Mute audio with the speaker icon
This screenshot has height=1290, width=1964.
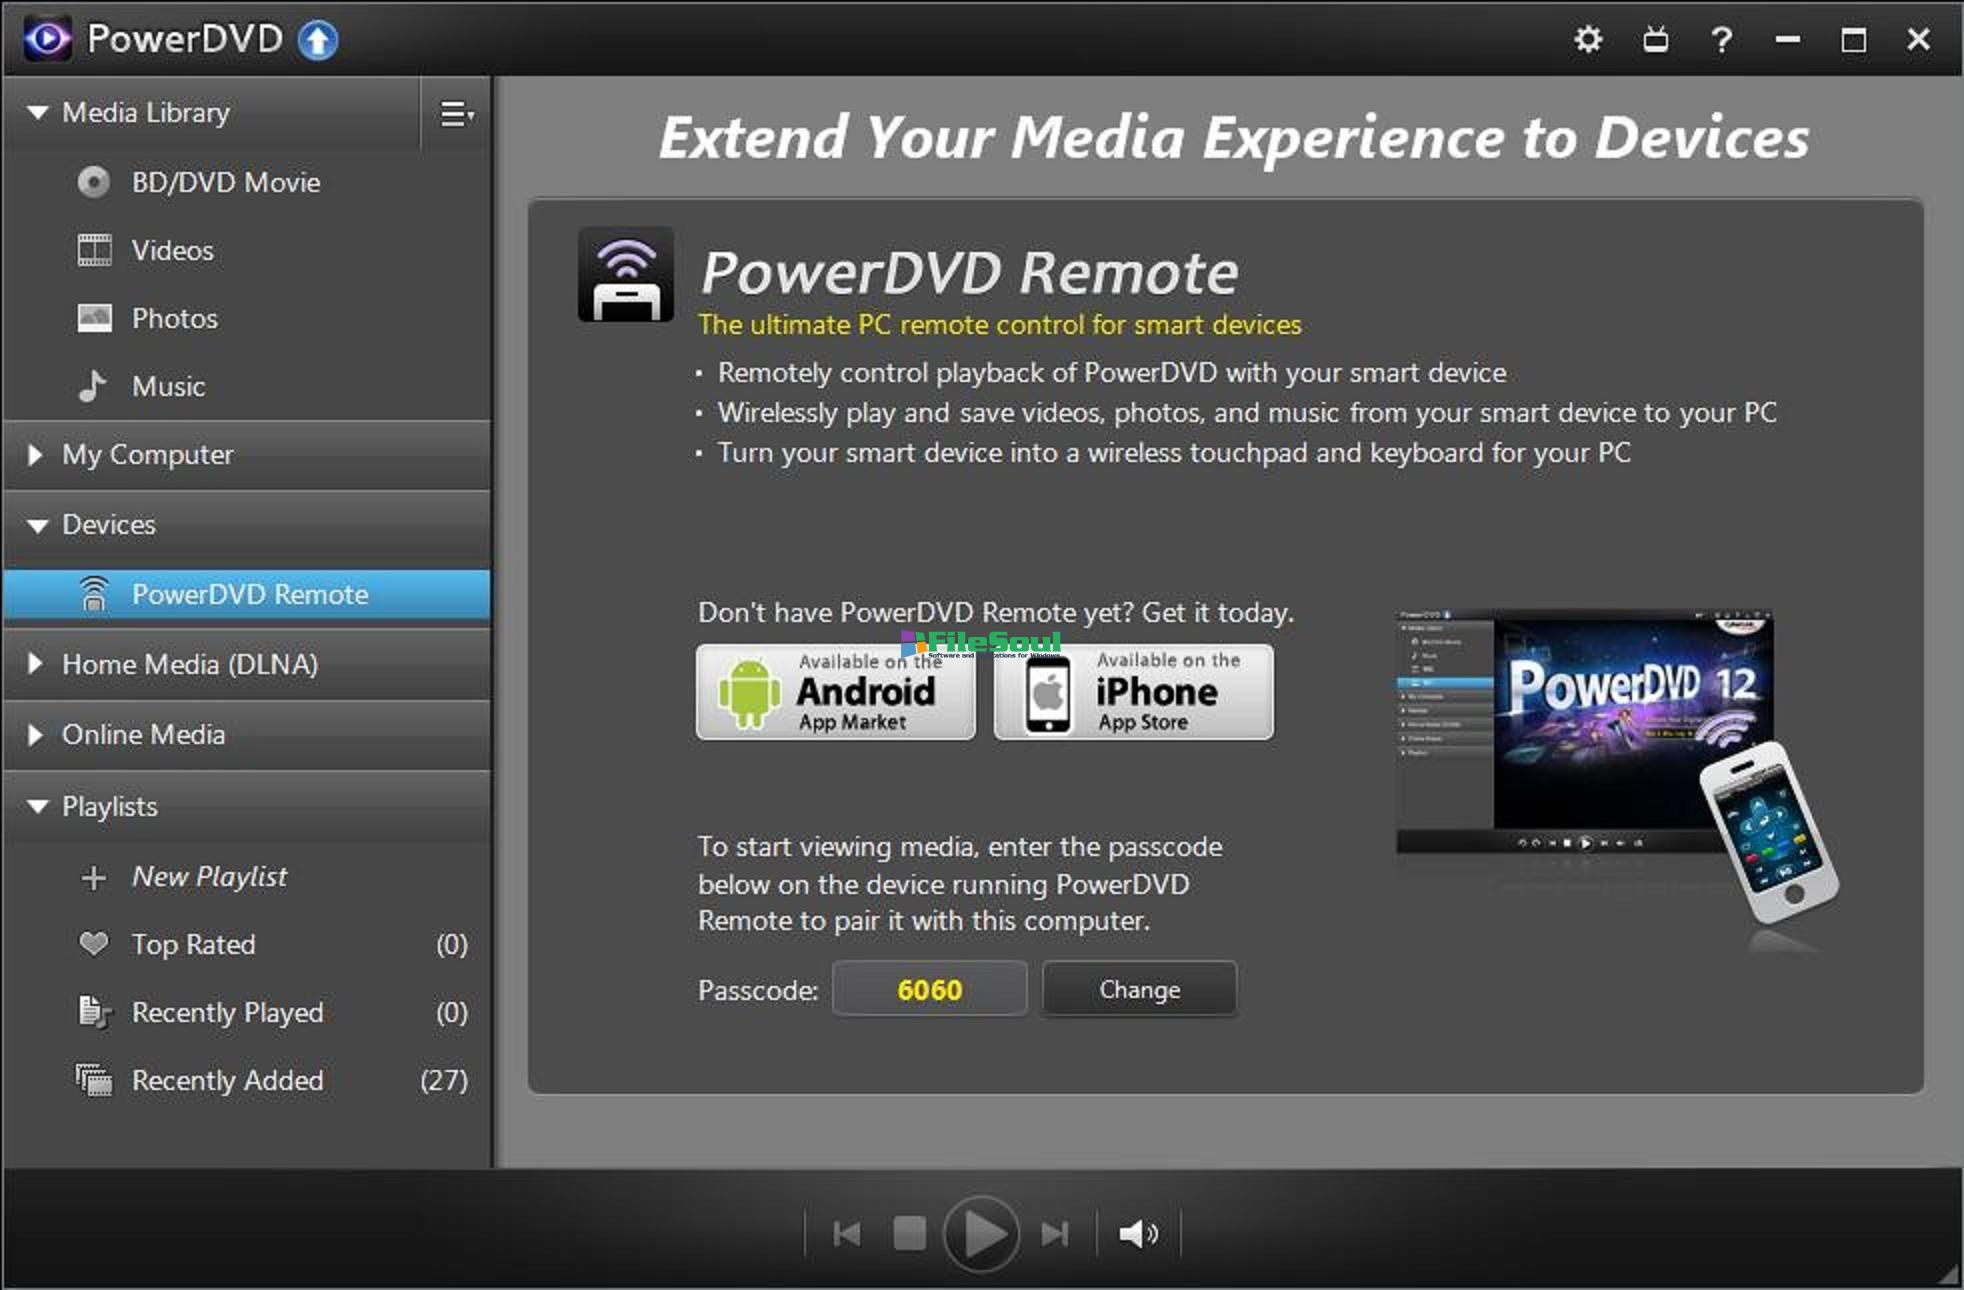pyautogui.click(x=1138, y=1234)
